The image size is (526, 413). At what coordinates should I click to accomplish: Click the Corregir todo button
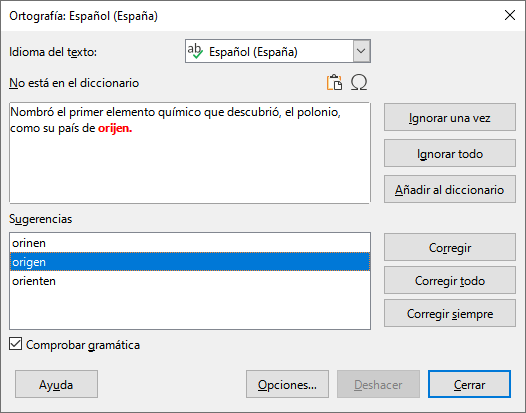click(x=450, y=280)
